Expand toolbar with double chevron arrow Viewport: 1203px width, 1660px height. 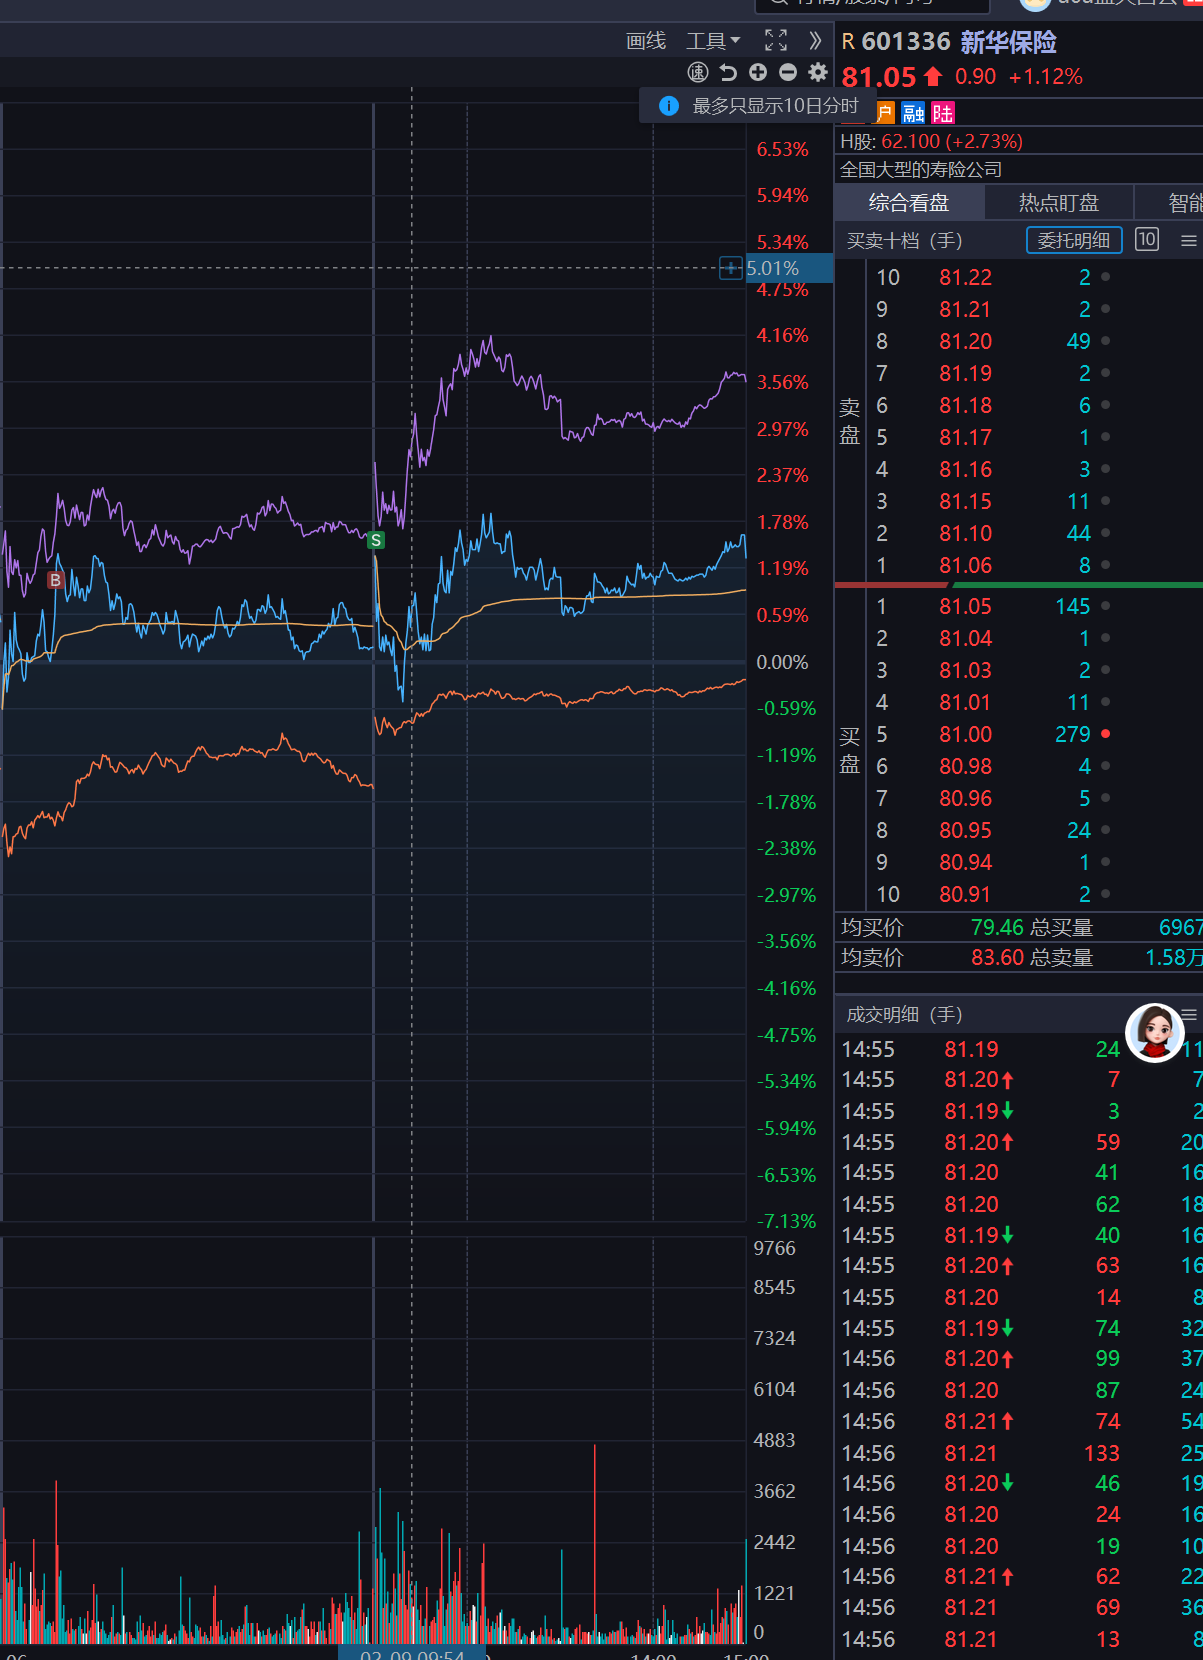pyautogui.click(x=815, y=41)
